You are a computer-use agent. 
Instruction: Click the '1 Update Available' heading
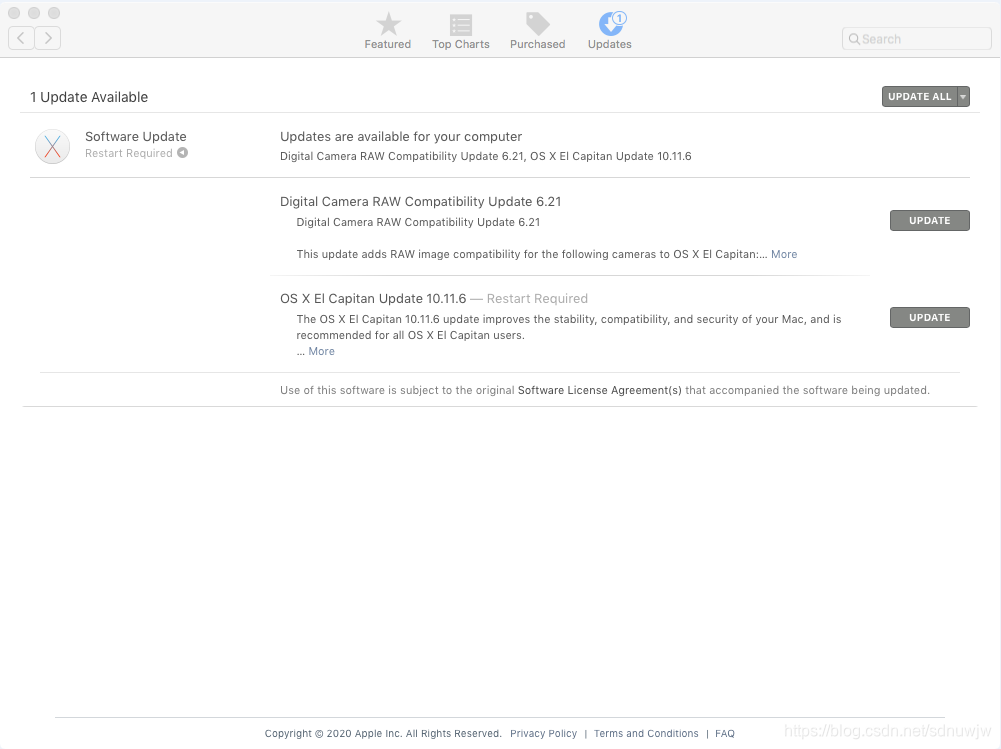click(x=89, y=97)
